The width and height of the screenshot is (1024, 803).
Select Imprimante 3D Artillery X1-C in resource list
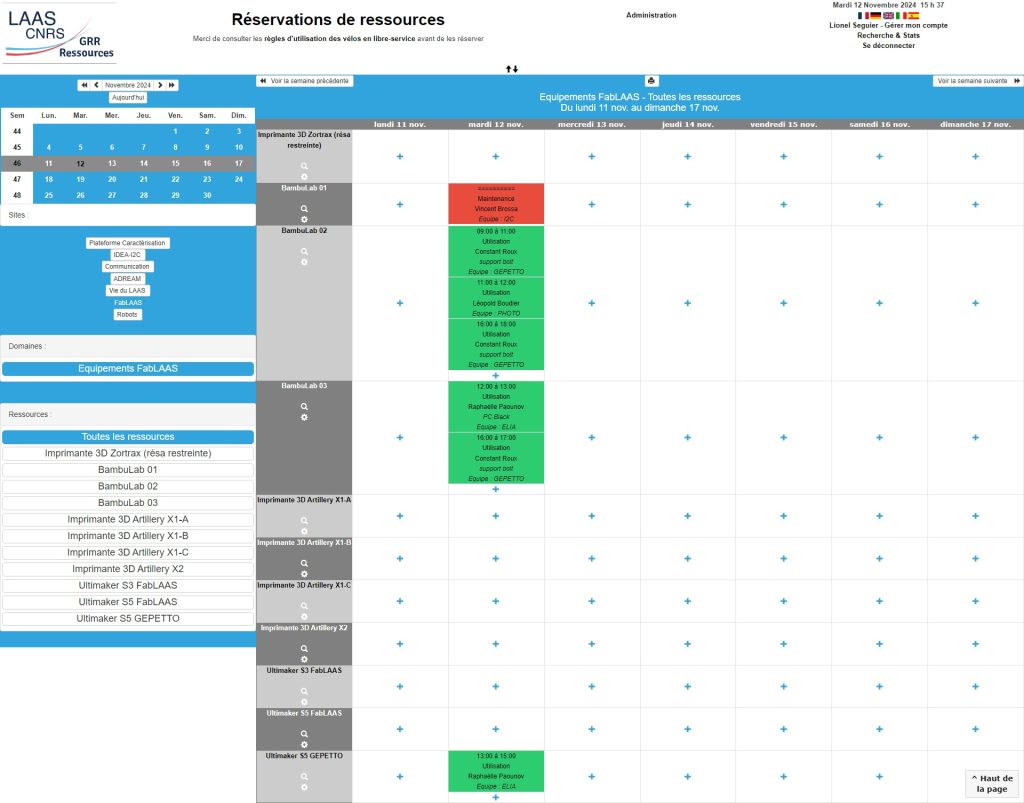point(128,552)
